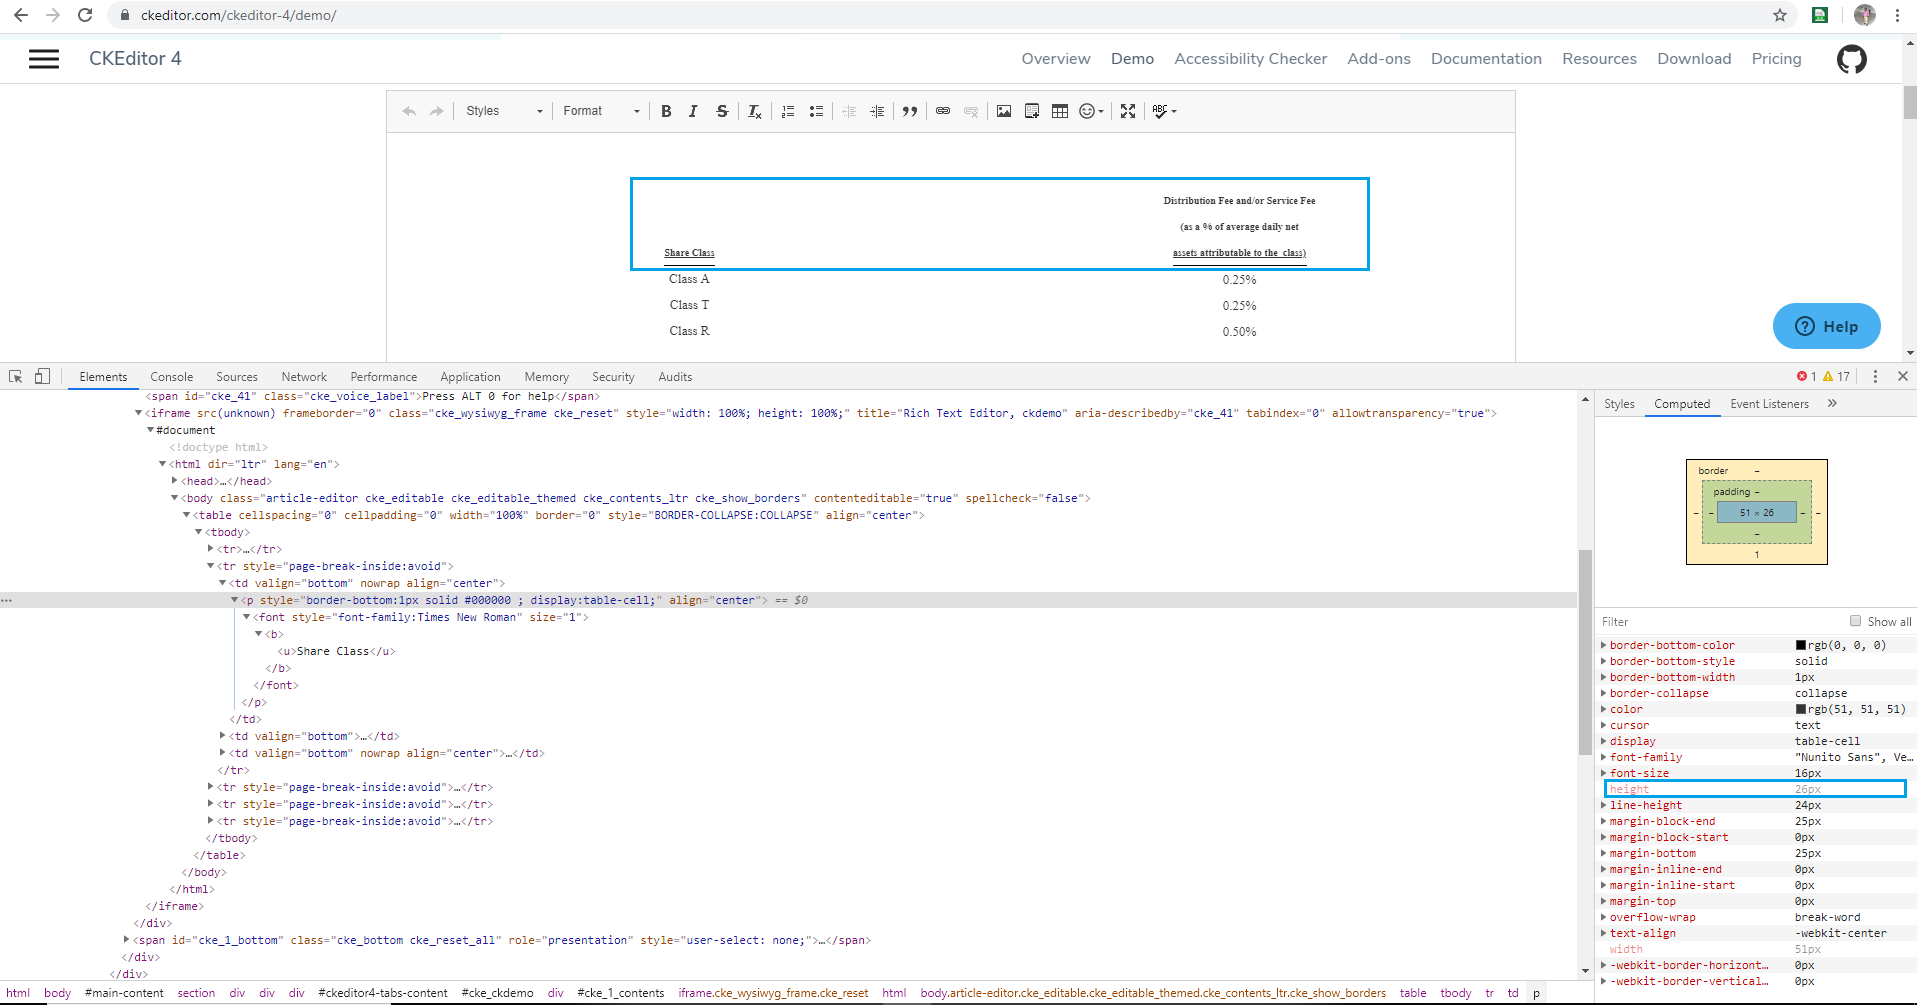The image size is (1917, 1005).
Task: Open the Event Listeners tab
Action: coord(1769,404)
